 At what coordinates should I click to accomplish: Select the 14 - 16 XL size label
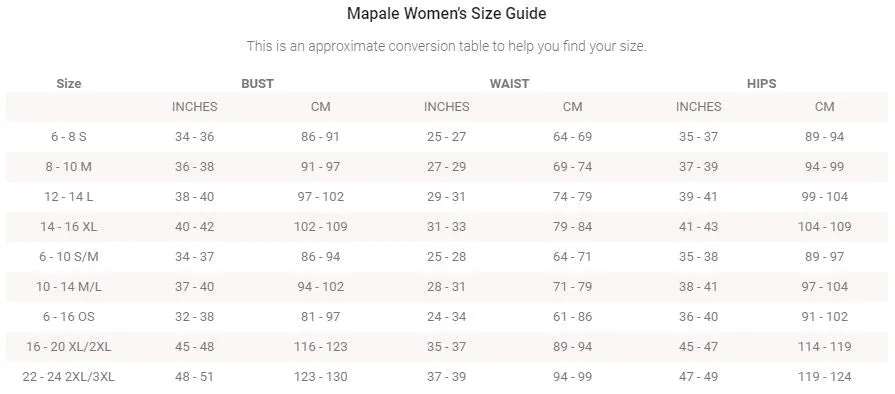pos(68,227)
